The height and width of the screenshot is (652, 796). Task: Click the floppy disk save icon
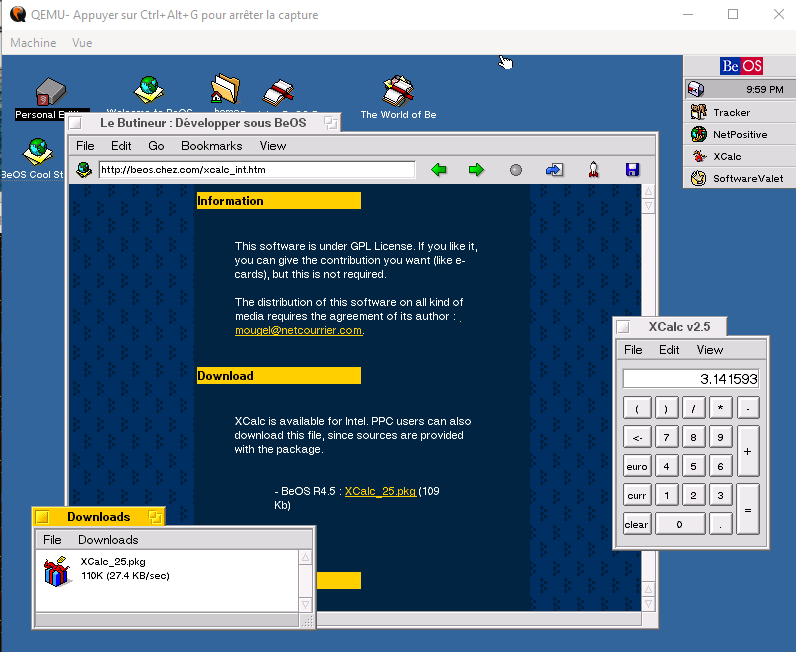point(632,170)
